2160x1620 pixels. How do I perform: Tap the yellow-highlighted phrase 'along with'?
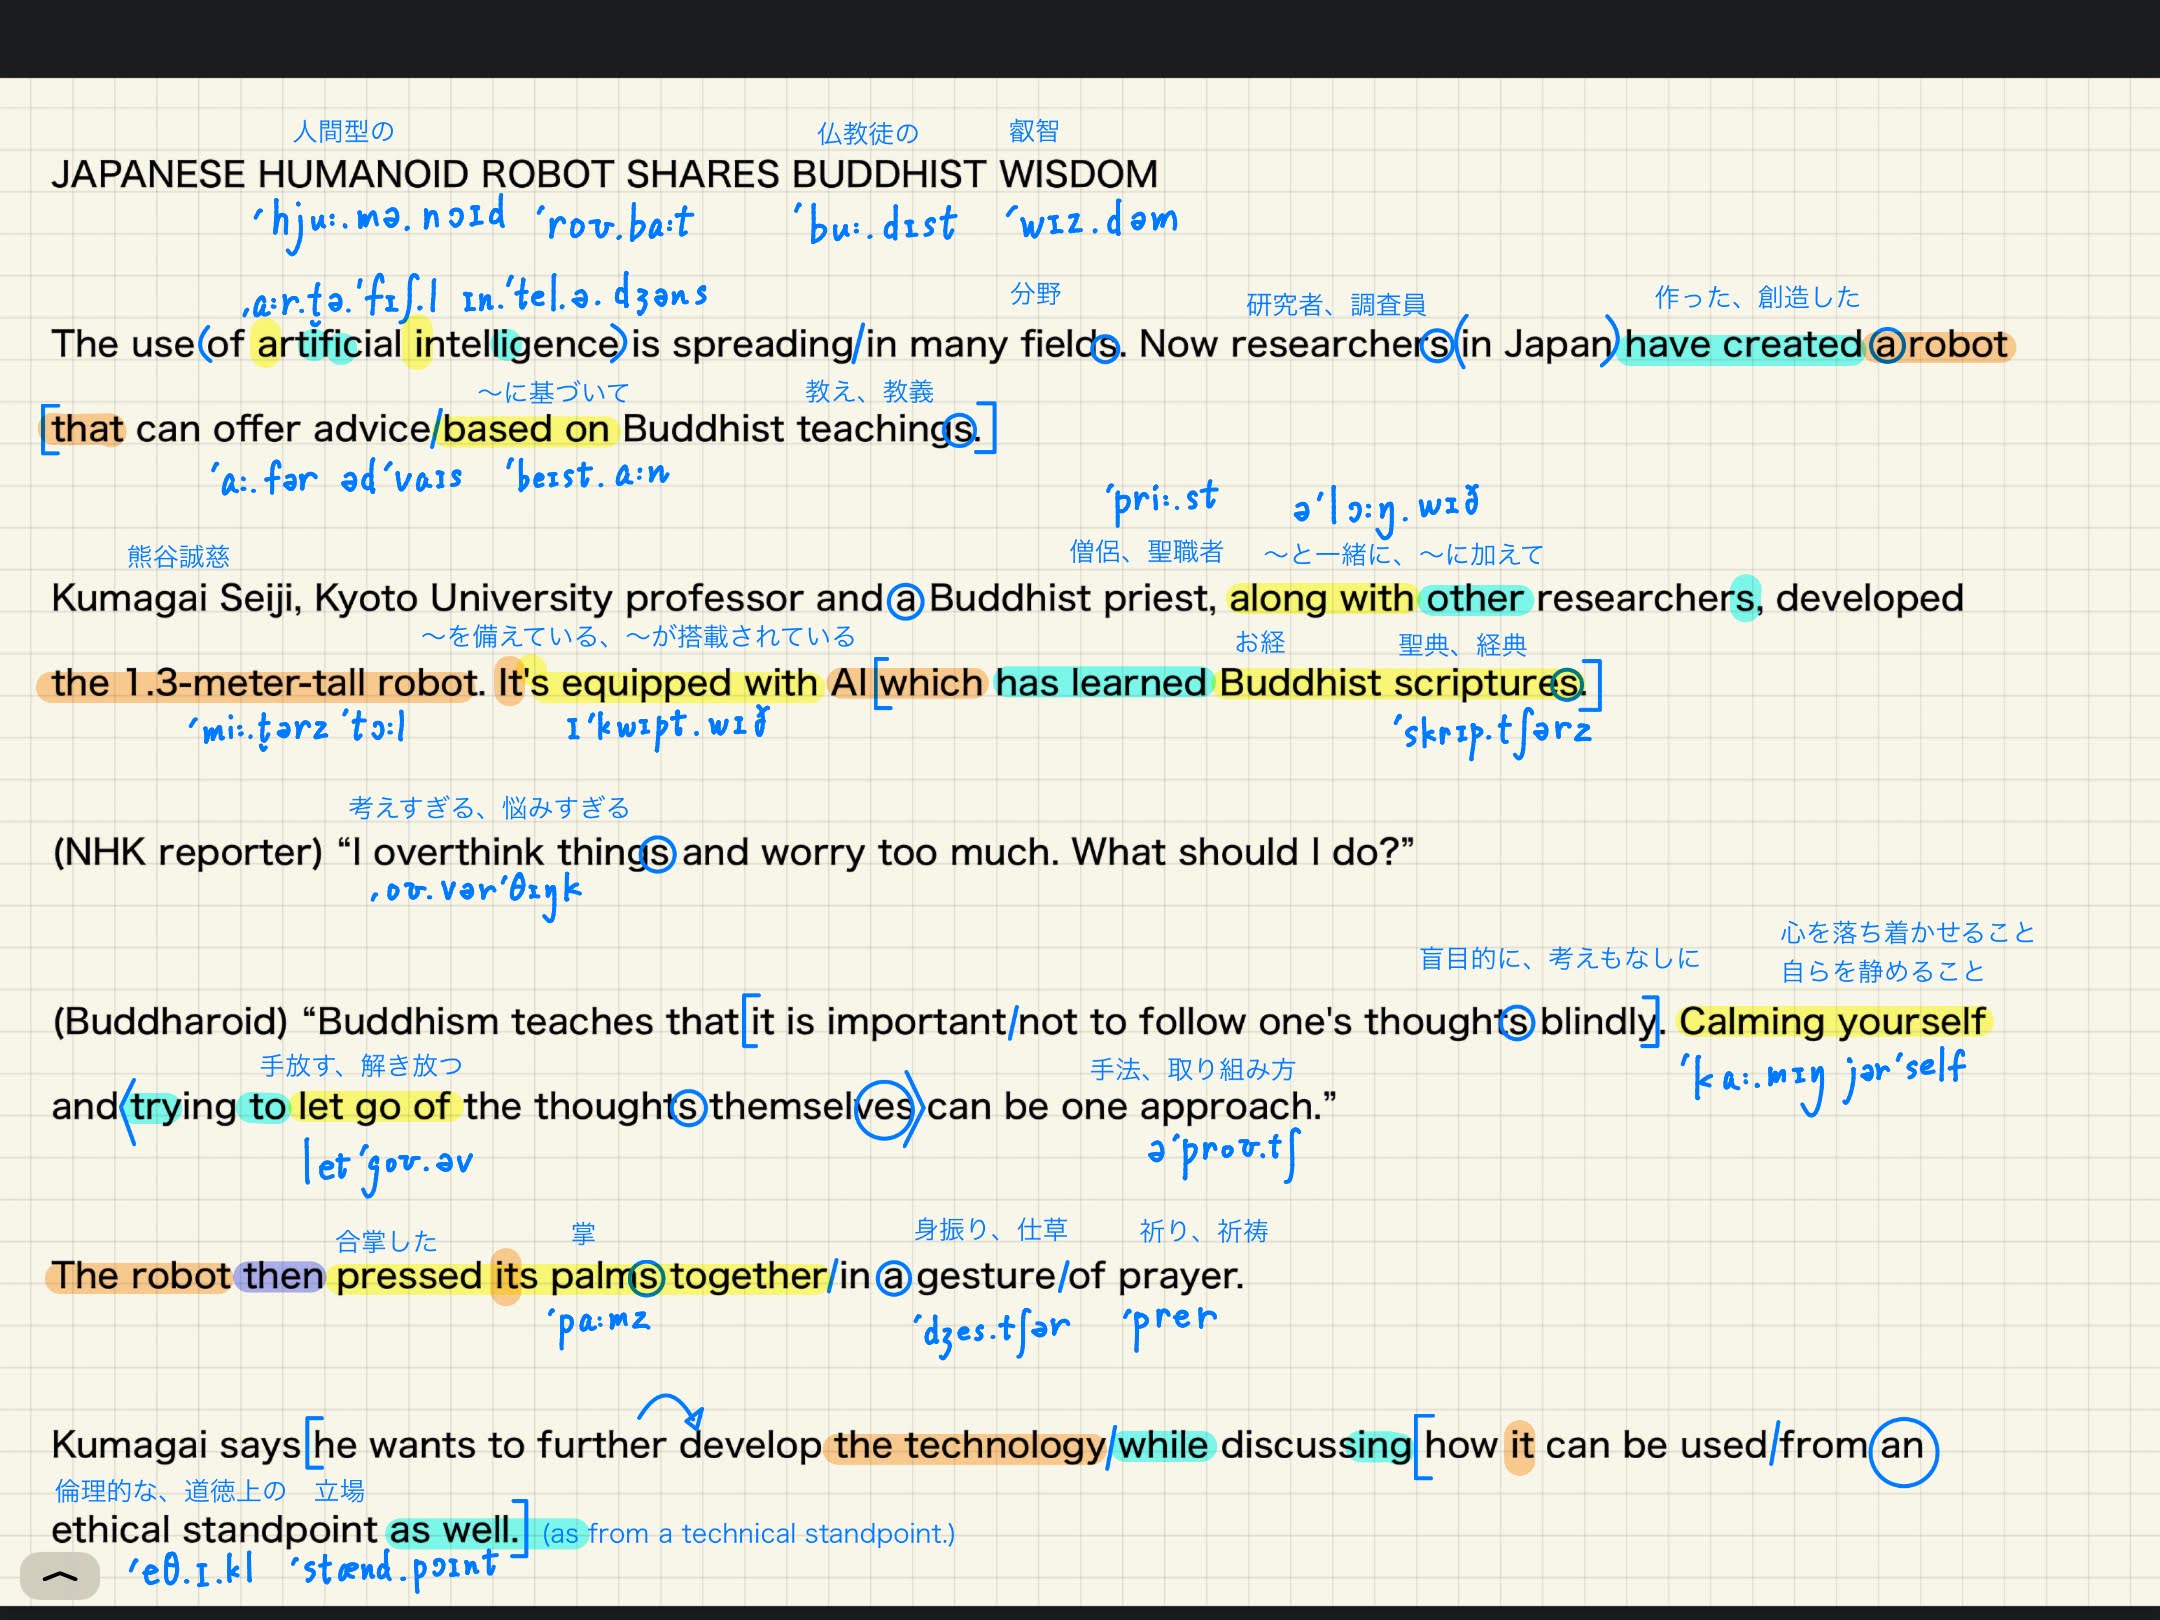1320,599
